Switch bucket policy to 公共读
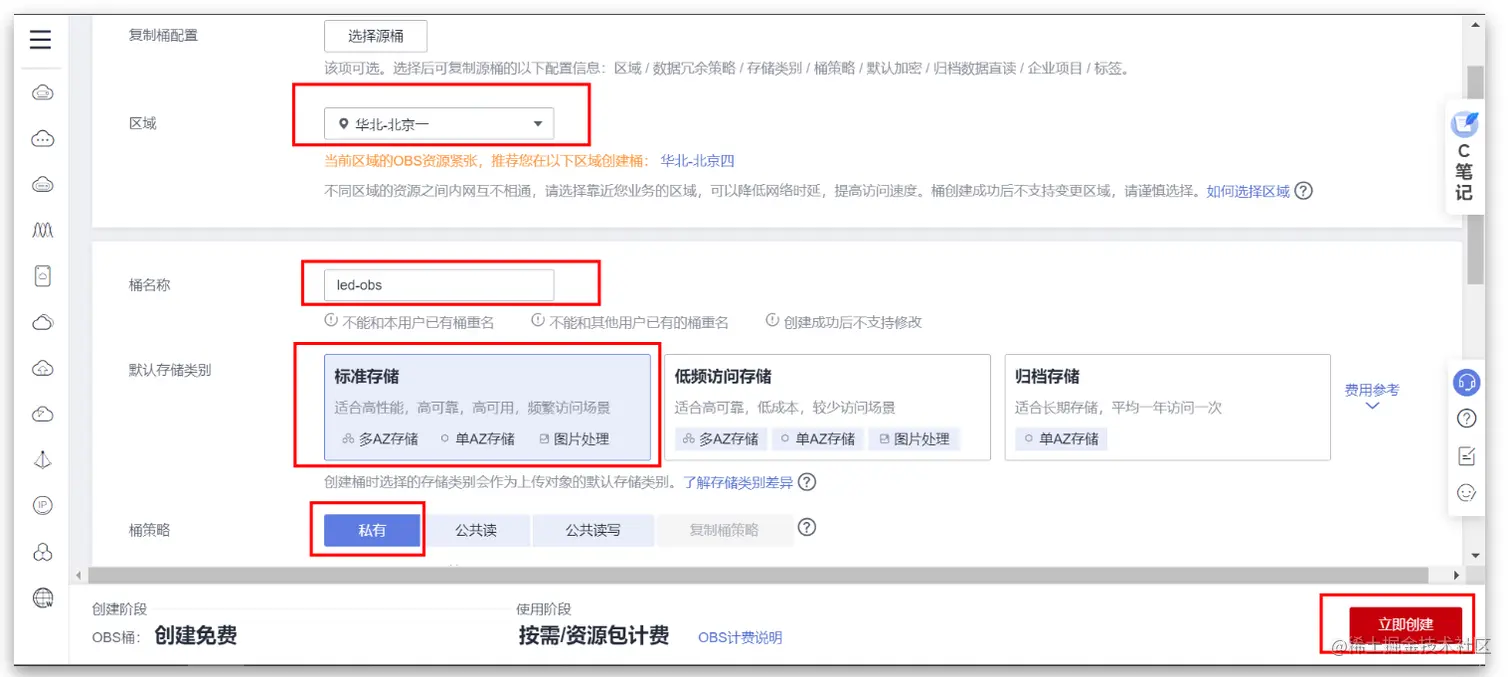The image size is (1512, 677). [478, 530]
